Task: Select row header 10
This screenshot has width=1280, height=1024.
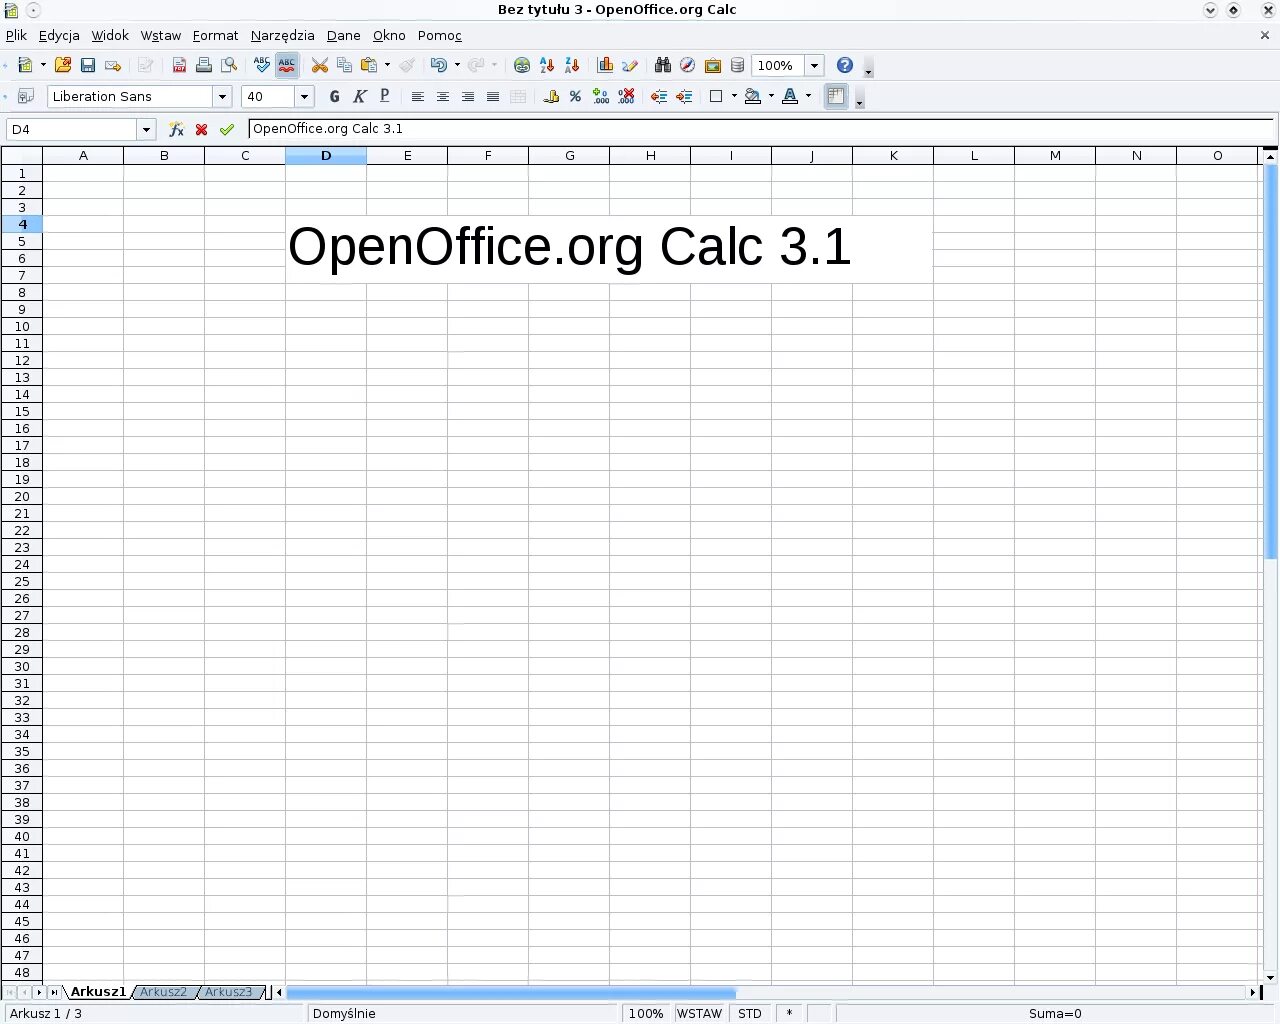Action: [x=22, y=326]
